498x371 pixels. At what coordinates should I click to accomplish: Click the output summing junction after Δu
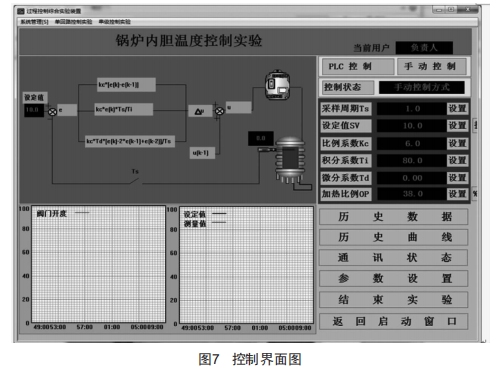(x=219, y=111)
